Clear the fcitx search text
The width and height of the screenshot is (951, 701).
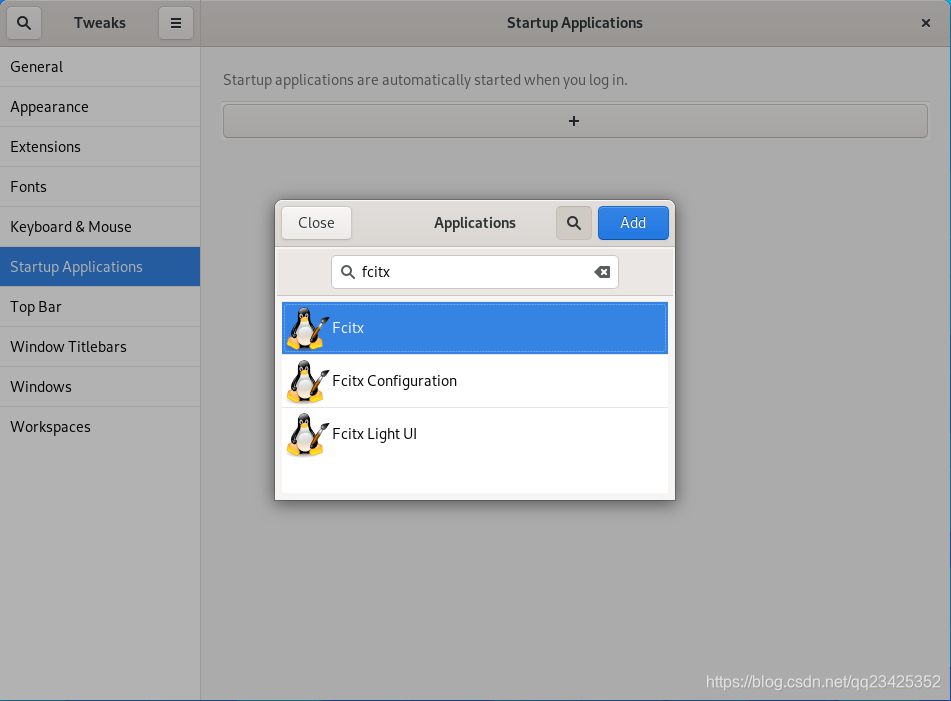click(602, 272)
